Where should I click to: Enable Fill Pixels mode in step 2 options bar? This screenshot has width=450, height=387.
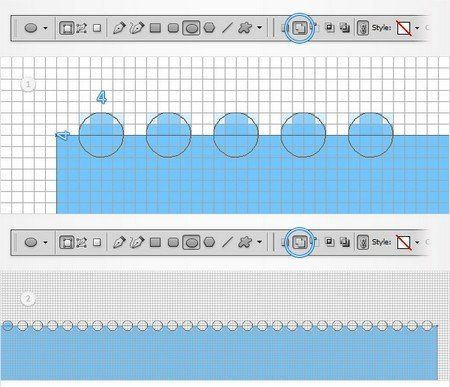[97, 242]
